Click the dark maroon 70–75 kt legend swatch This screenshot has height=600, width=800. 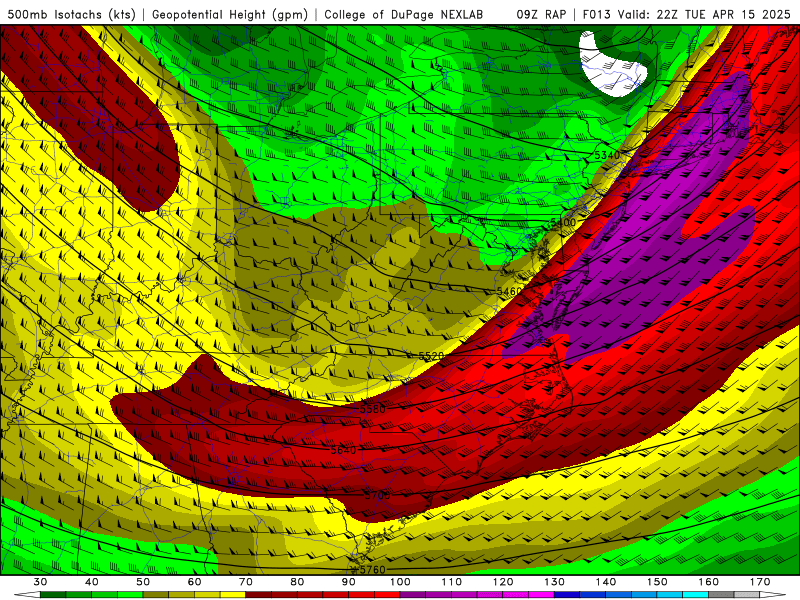click(259, 595)
